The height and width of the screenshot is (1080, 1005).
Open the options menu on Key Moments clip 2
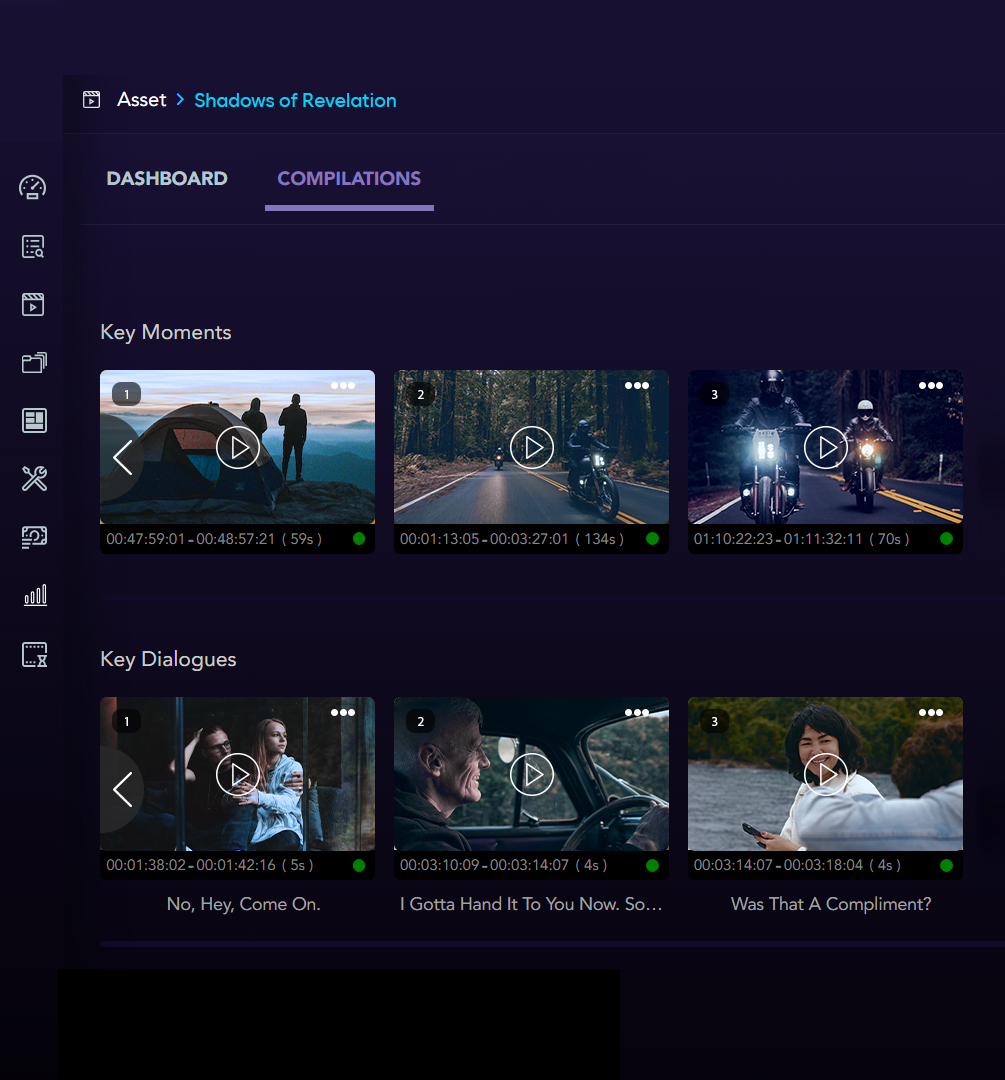point(637,386)
